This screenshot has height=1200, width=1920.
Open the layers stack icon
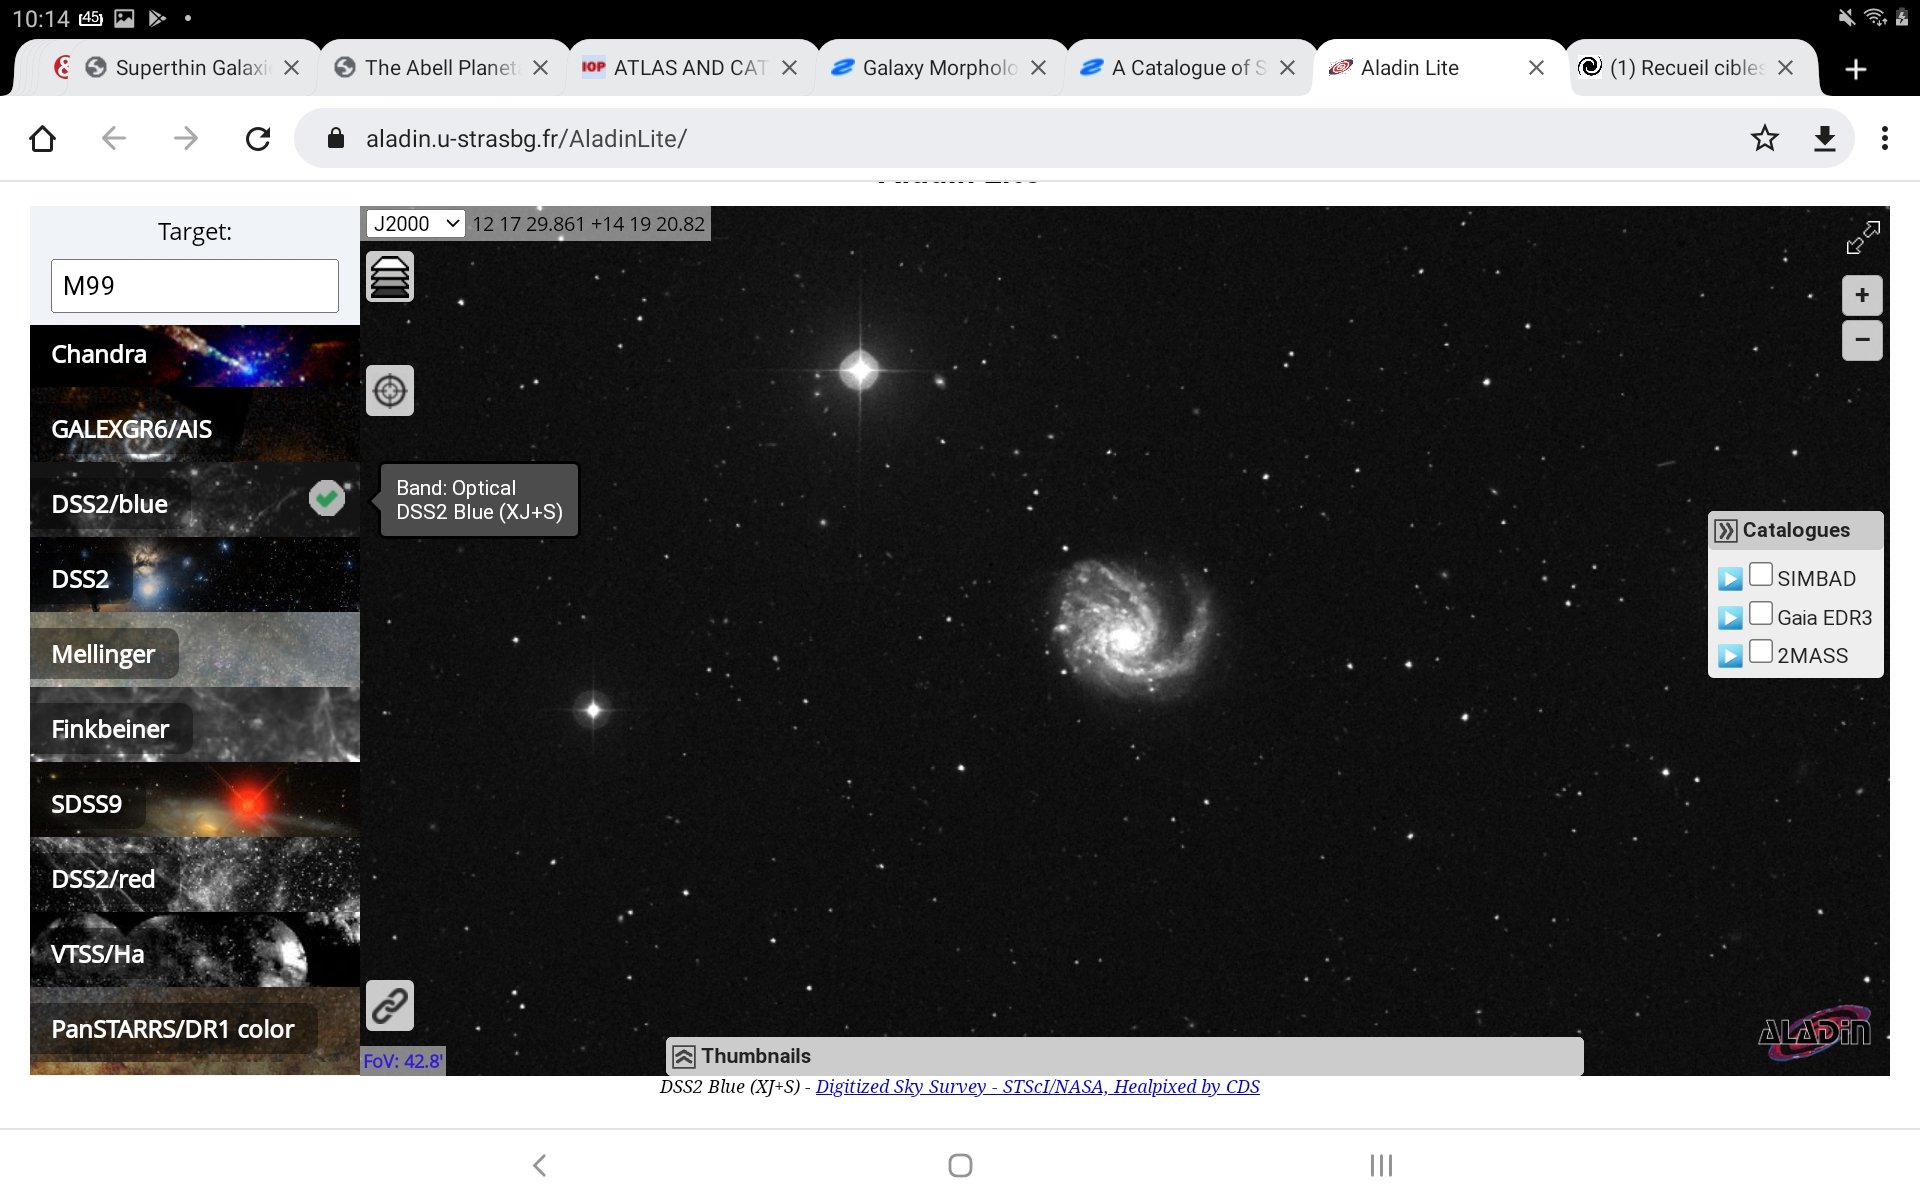point(390,277)
